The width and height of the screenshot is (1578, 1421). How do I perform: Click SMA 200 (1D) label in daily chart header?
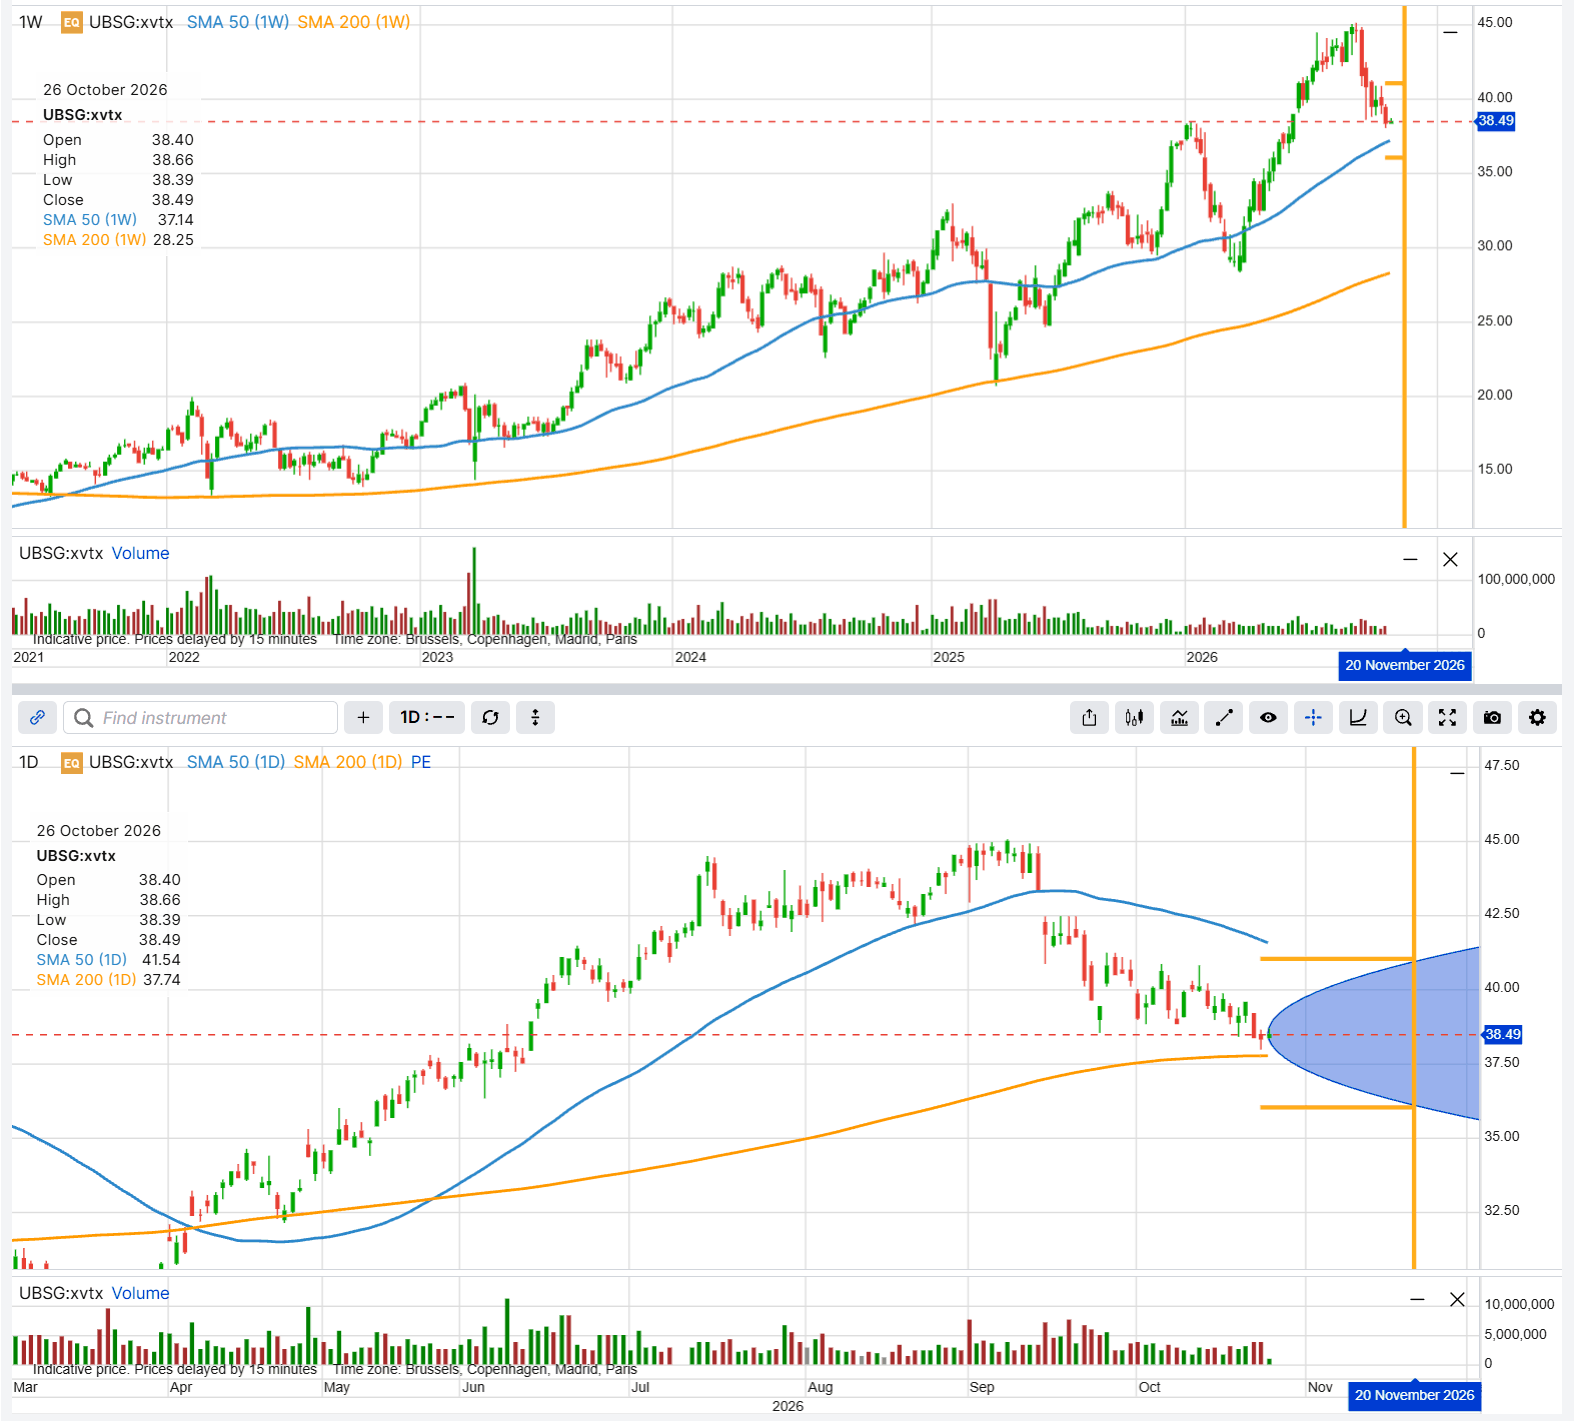348,762
